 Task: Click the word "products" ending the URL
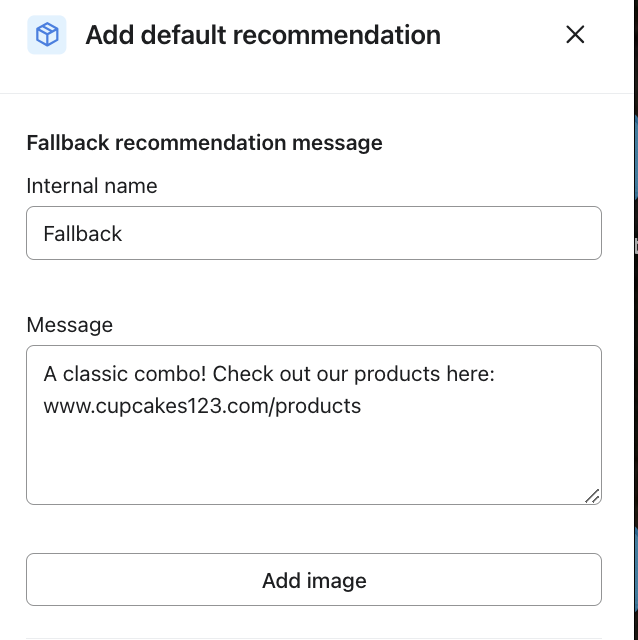pos(324,406)
